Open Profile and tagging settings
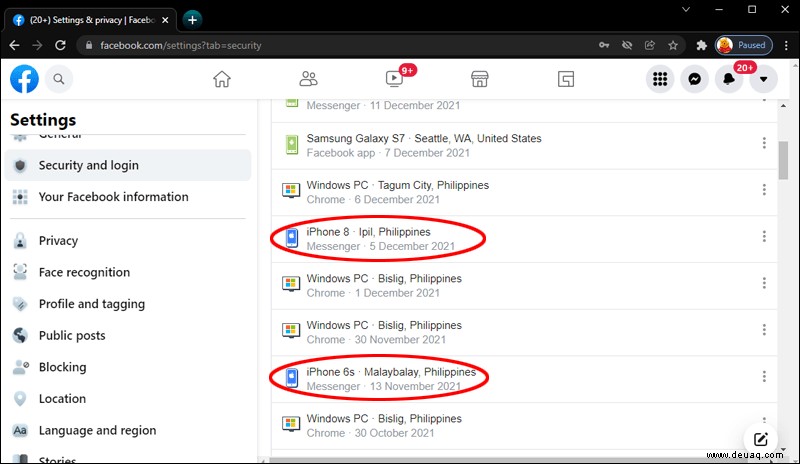 [128, 304]
